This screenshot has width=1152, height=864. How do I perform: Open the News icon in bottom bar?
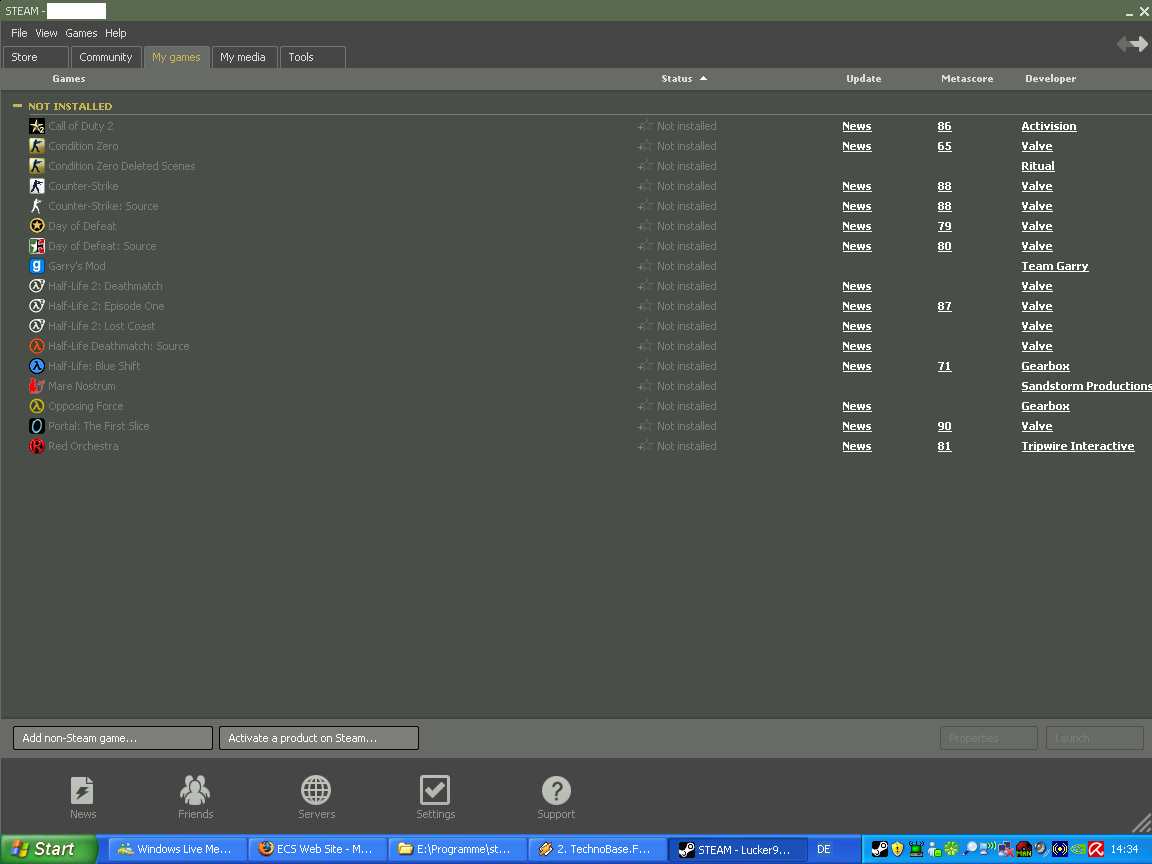(x=83, y=791)
